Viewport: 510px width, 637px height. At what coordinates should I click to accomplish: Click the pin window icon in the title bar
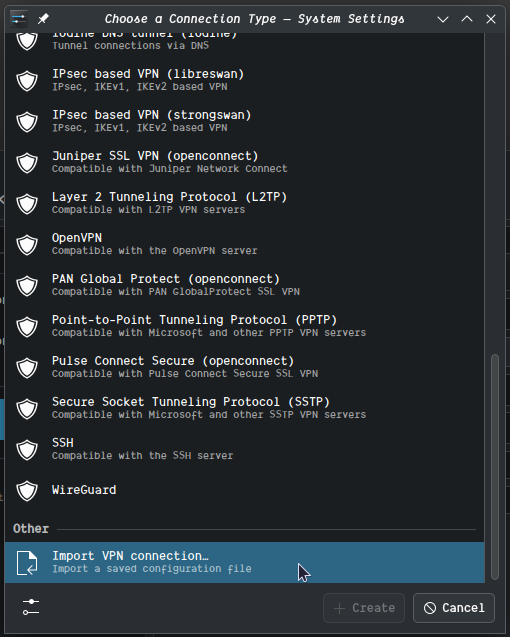click(x=43, y=19)
